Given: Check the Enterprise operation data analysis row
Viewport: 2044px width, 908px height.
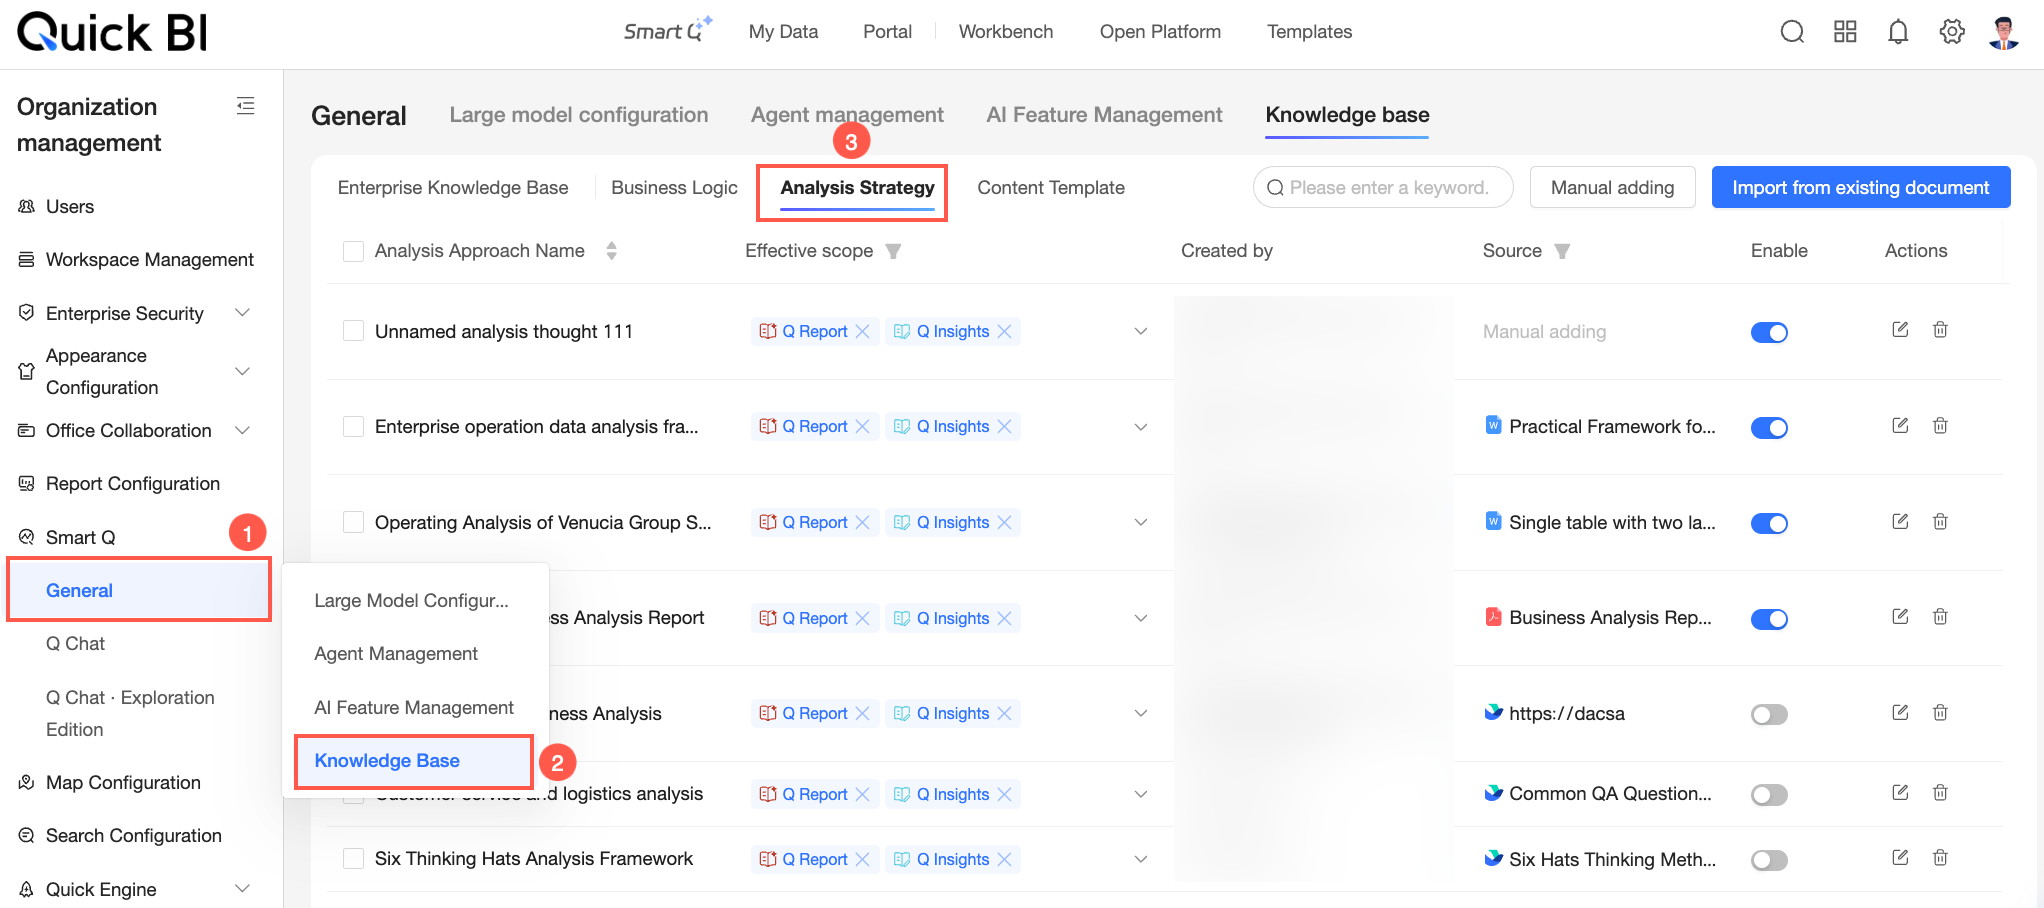Looking at the screenshot, I should (353, 427).
